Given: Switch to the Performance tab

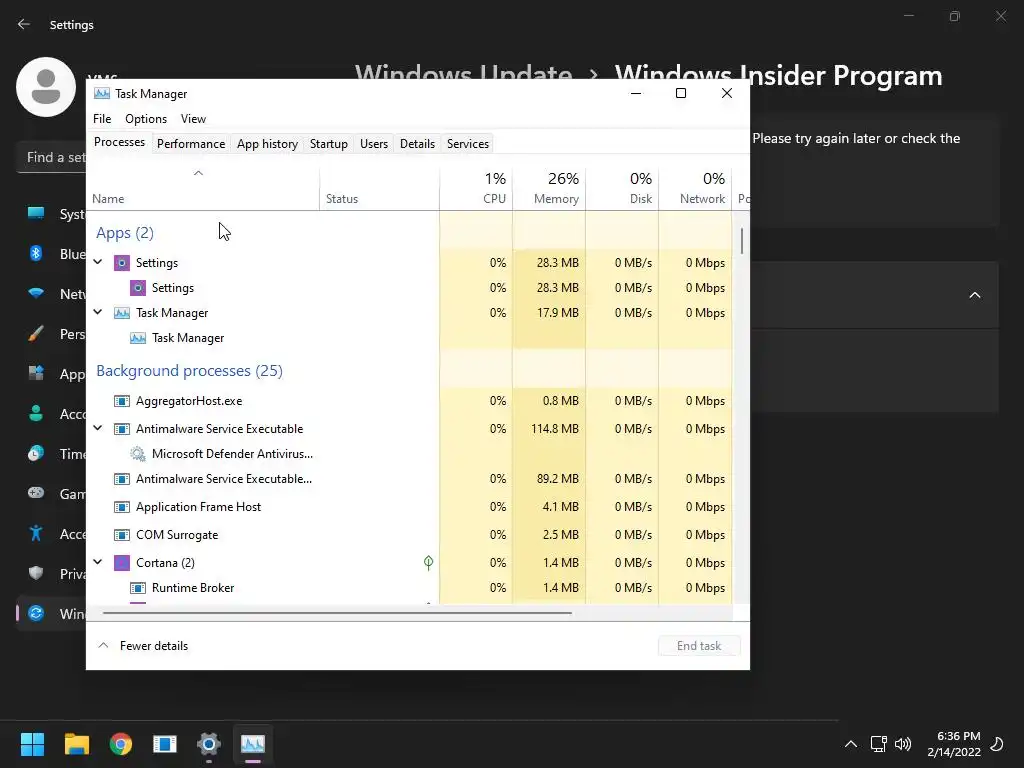Looking at the screenshot, I should click(x=191, y=144).
